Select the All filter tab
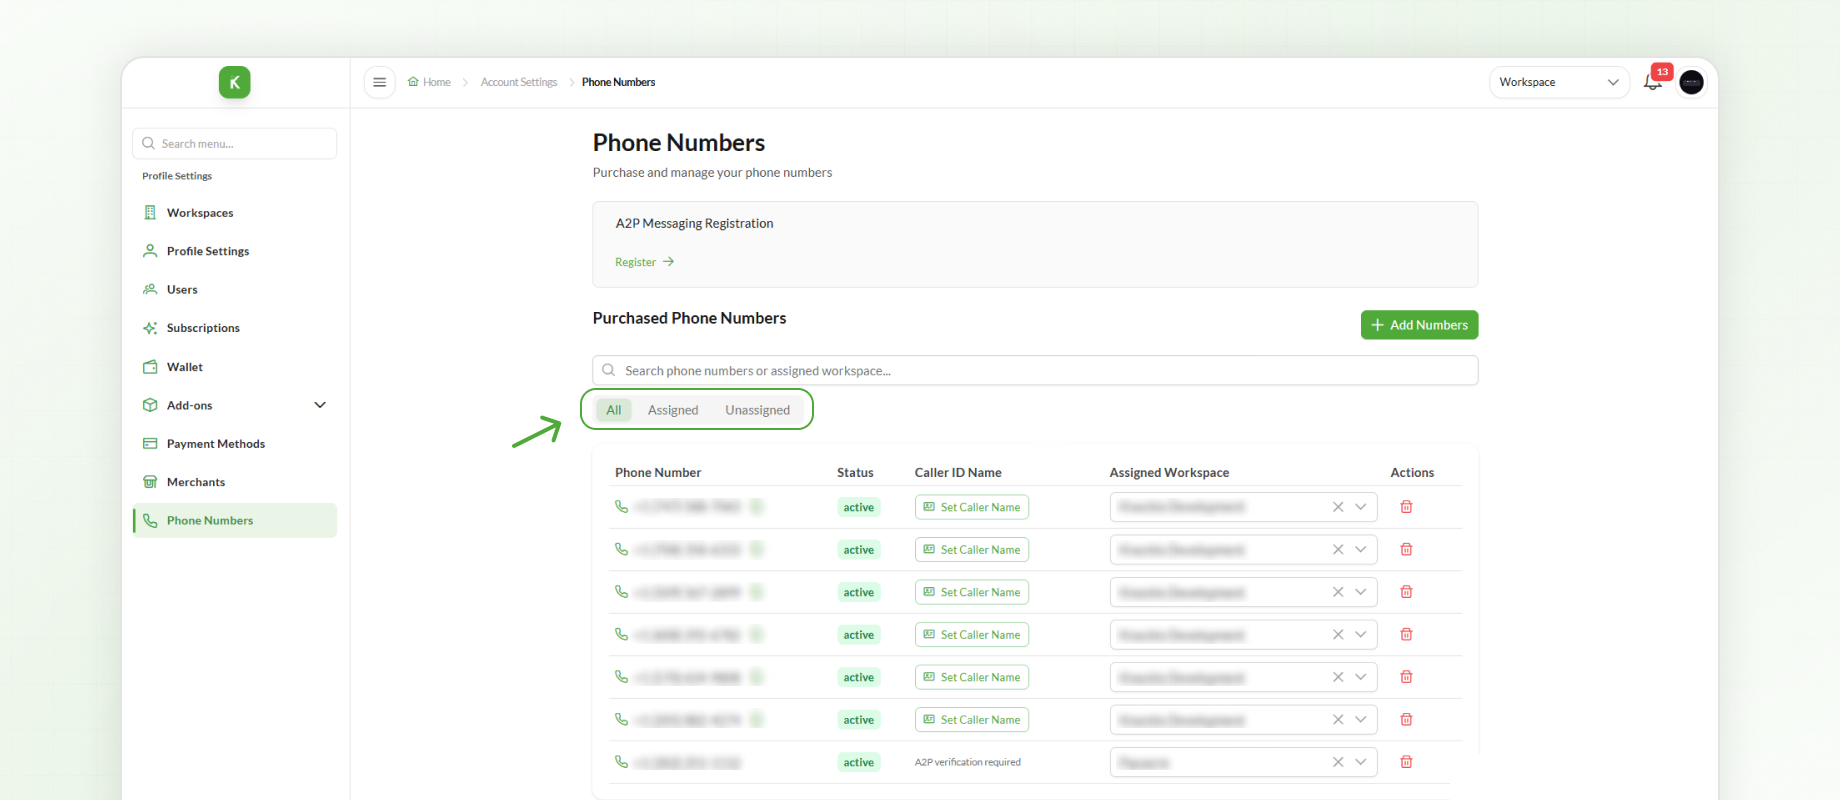 pos(614,410)
